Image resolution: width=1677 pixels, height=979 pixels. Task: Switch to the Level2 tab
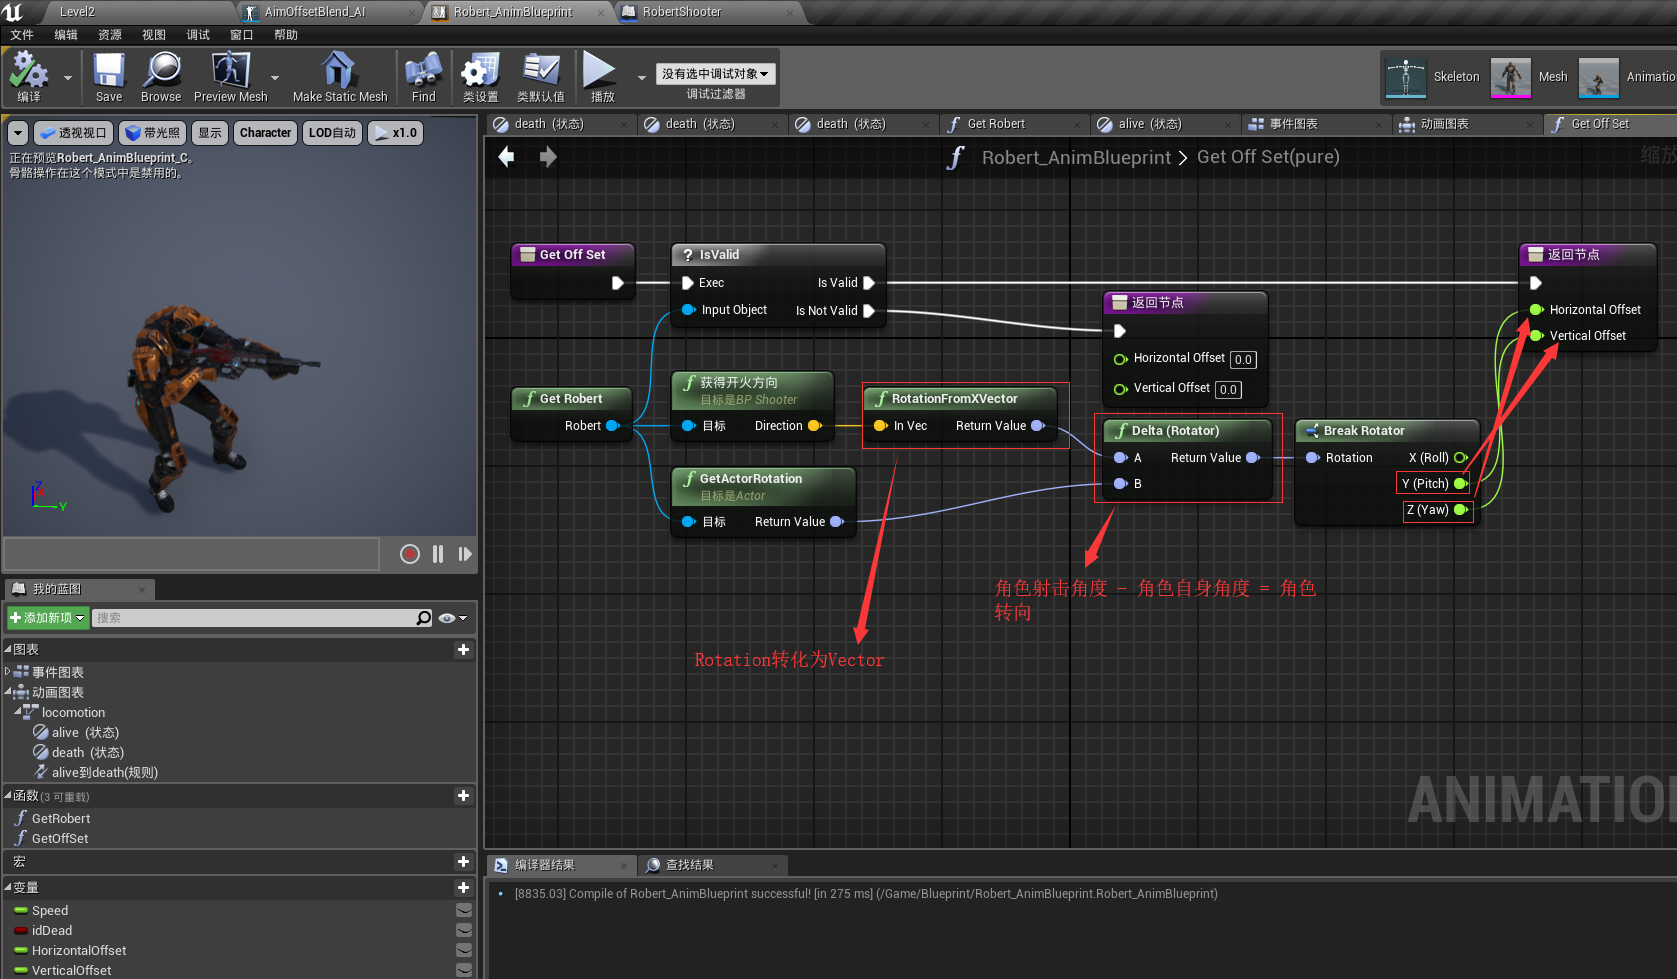tap(77, 12)
